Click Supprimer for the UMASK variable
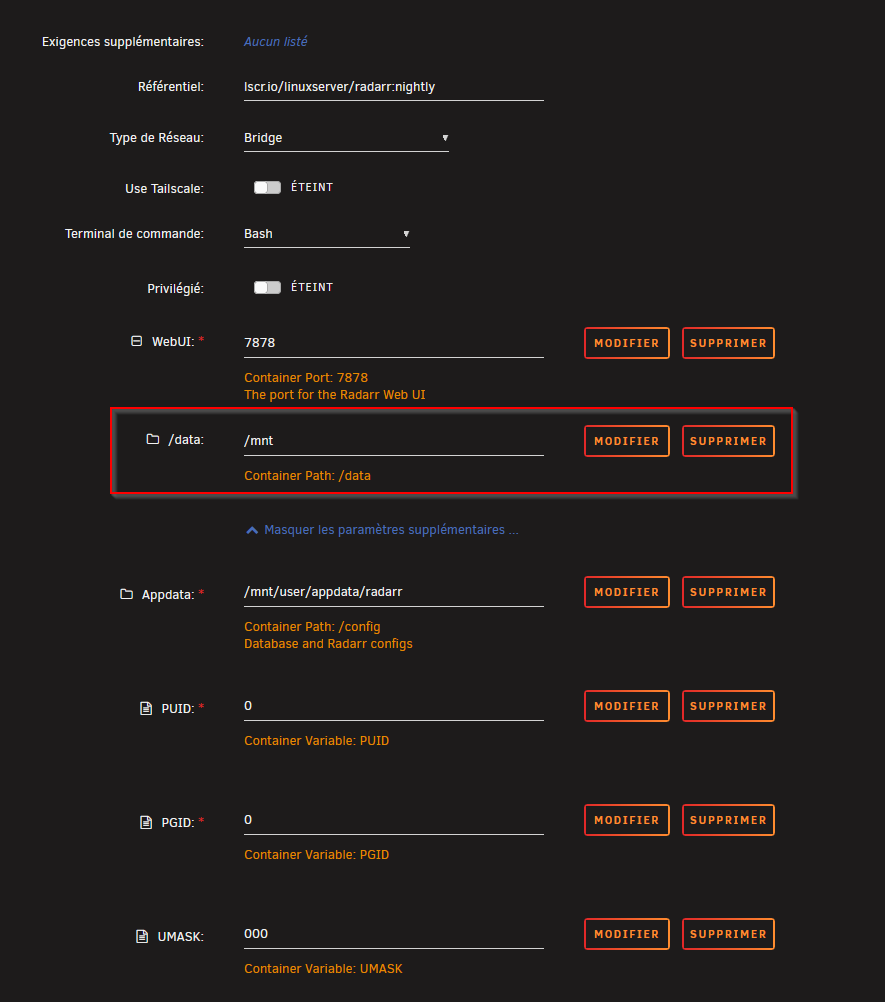Screen dimensions: 885x1002 pos(728,934)
